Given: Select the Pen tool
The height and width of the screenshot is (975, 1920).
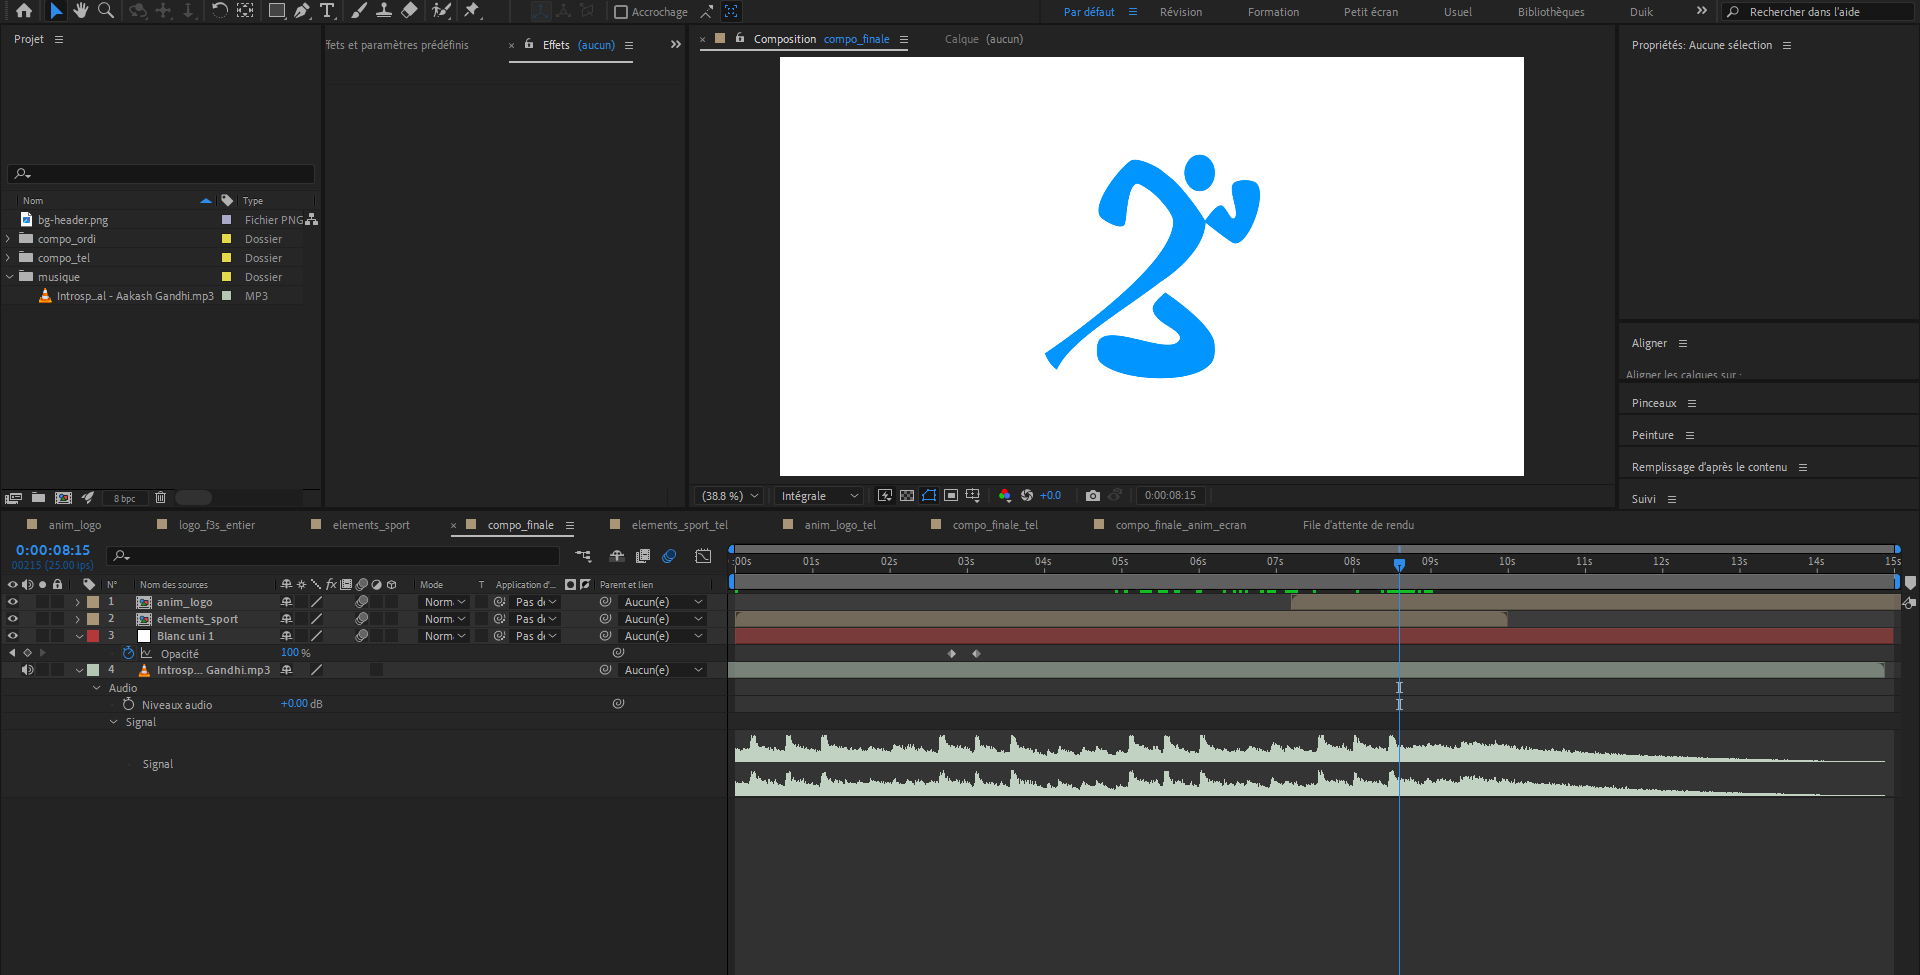Looking at the screenshot, I should coord(302,11).
